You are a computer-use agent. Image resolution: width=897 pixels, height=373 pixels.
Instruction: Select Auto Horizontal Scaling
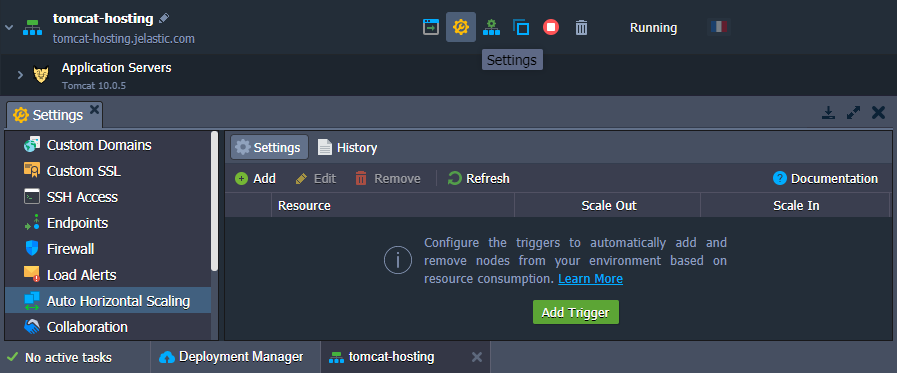click(108, 300)
